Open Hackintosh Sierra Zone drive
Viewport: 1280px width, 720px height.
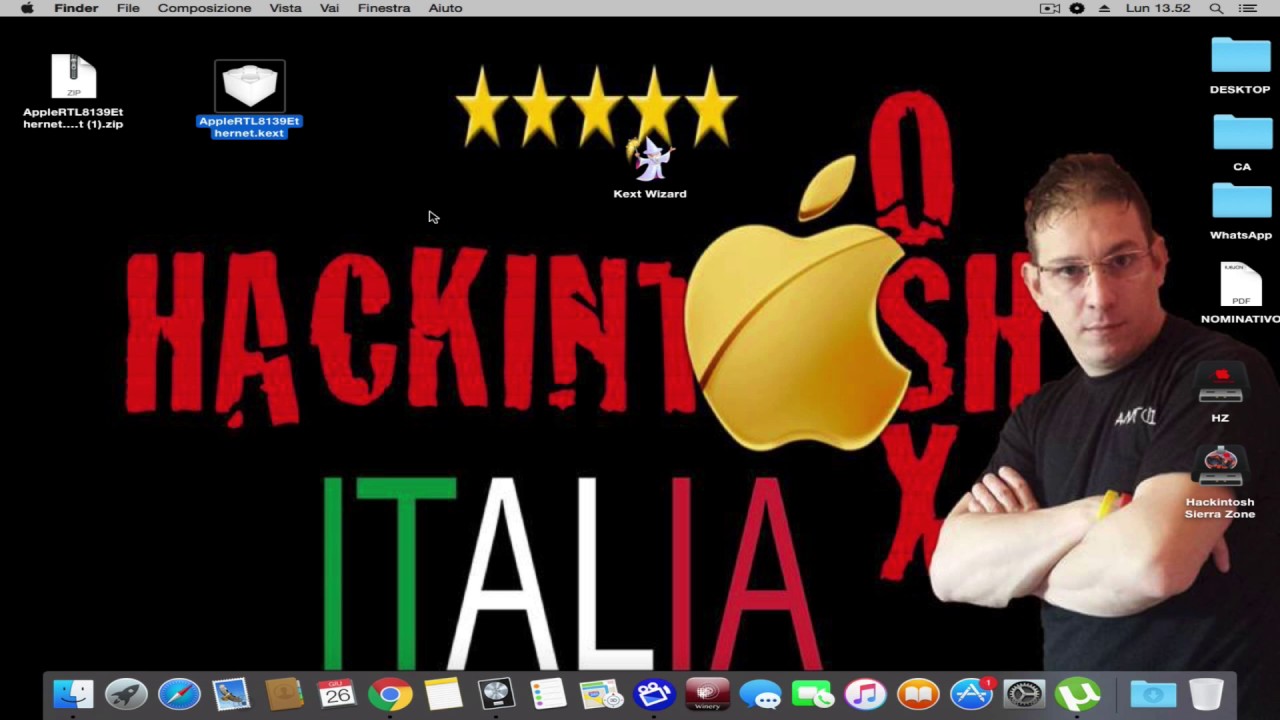pyautogui.click(x=1220, y=469)
